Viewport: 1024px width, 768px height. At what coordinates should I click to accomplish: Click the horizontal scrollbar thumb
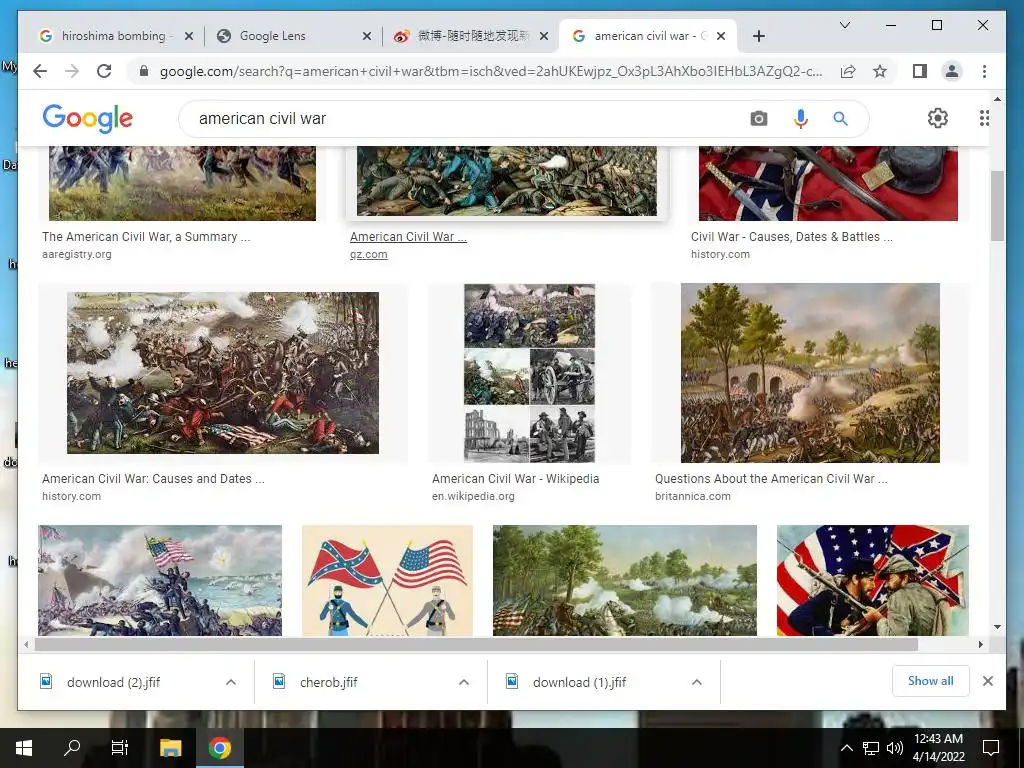tap(476, 645)
